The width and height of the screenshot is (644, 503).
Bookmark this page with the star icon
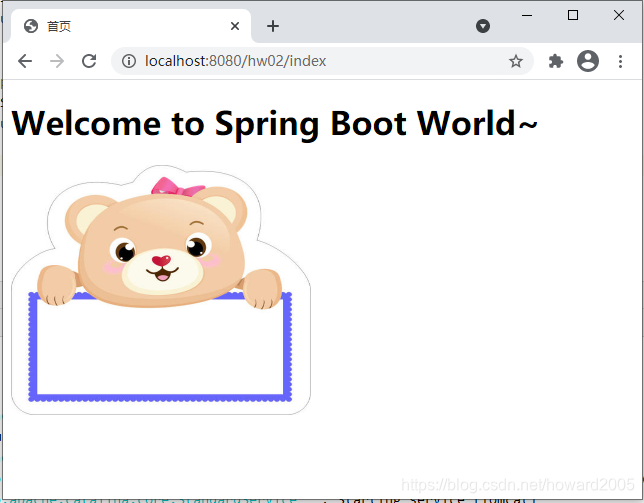tap(516, 61)
